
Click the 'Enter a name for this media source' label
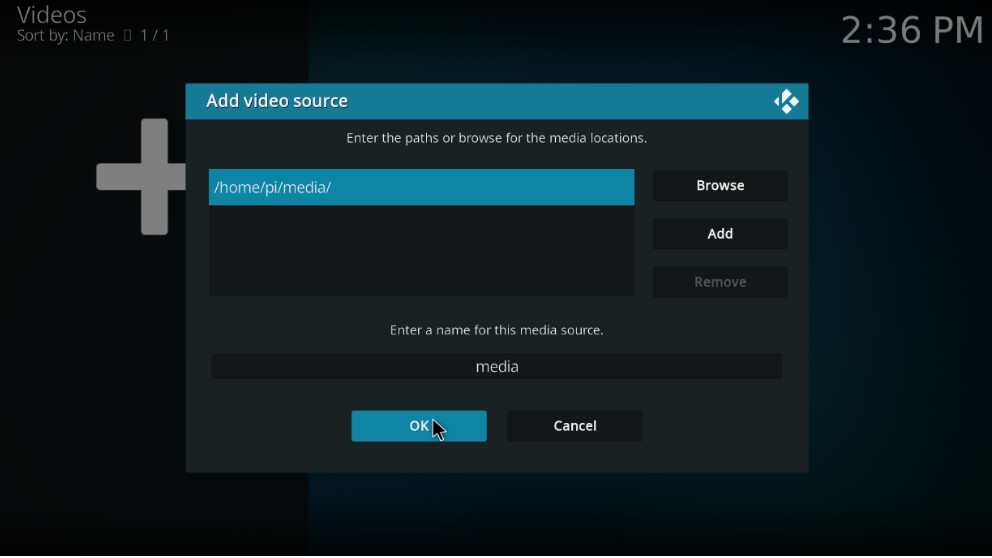tap(496, 329)
